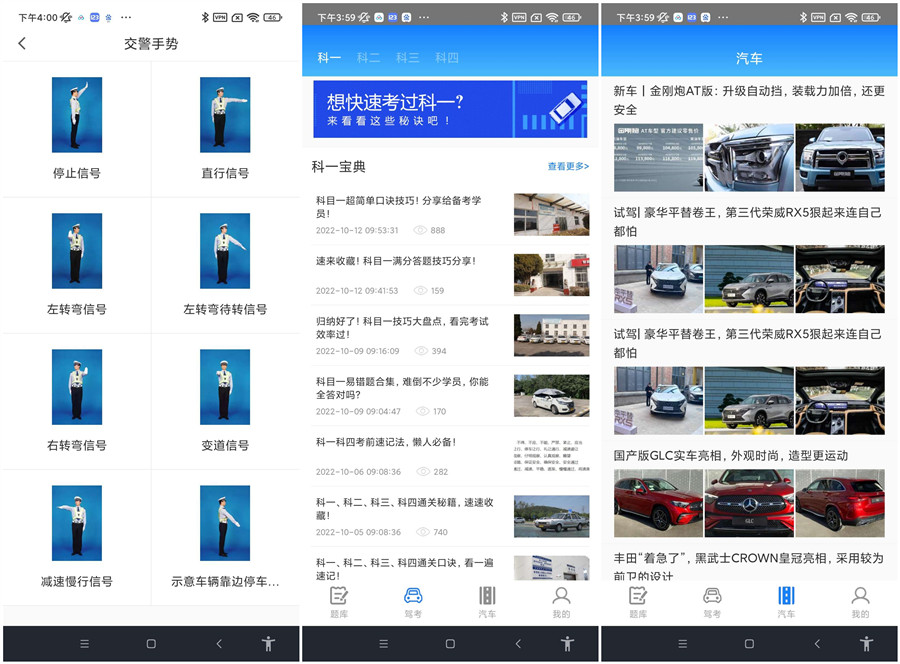View the red GLC front view photo
Viewport: 900px width, 664px height.
coord(749,503)
